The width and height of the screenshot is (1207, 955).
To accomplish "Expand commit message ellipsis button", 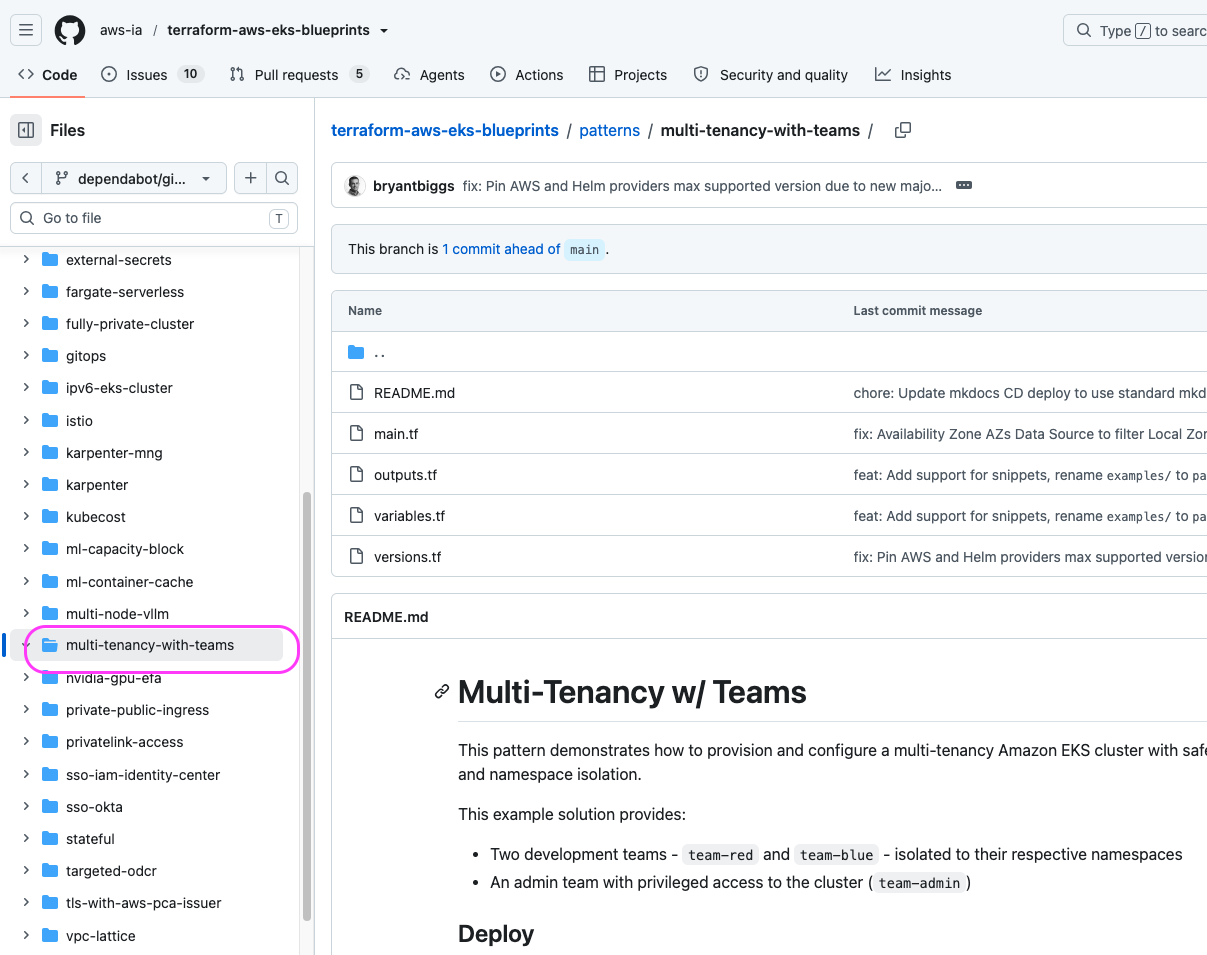I will click(964, 185).
